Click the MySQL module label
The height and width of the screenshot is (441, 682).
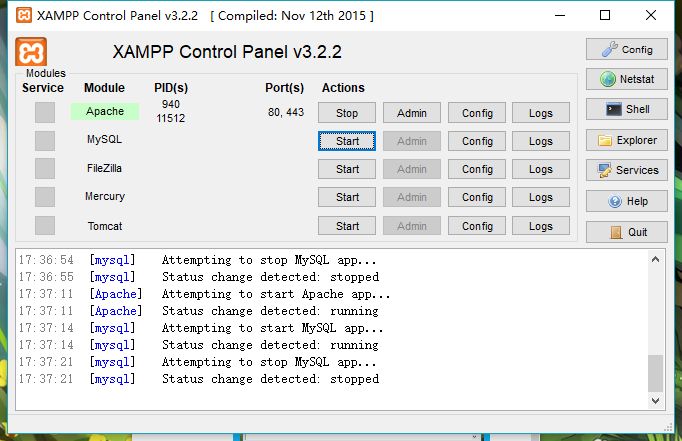(x=104, y=139)
